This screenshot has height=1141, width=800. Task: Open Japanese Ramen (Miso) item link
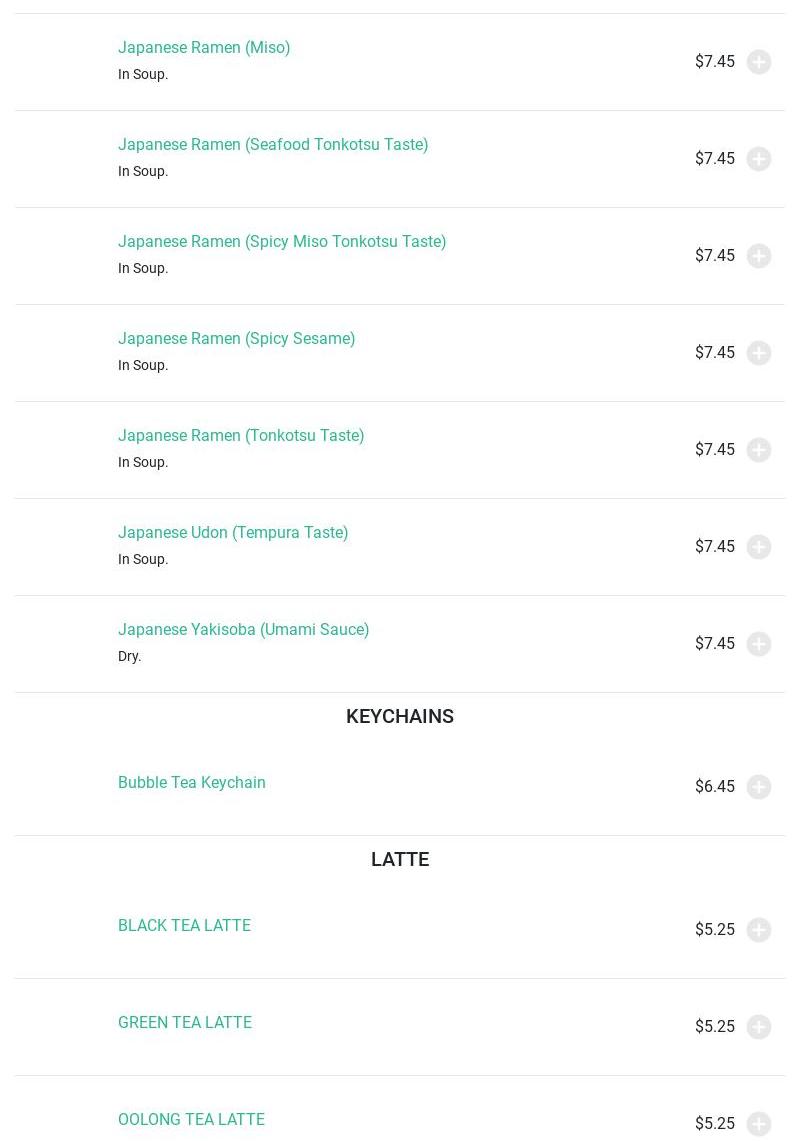click(204, 47)
